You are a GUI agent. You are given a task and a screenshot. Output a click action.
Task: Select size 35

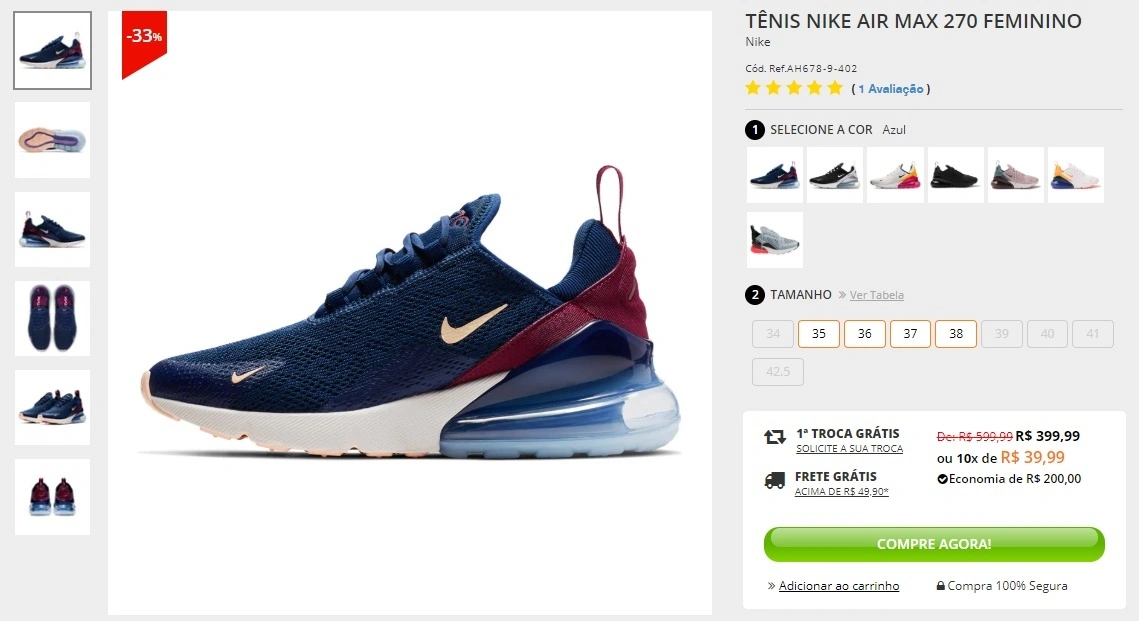coord(819,334)
